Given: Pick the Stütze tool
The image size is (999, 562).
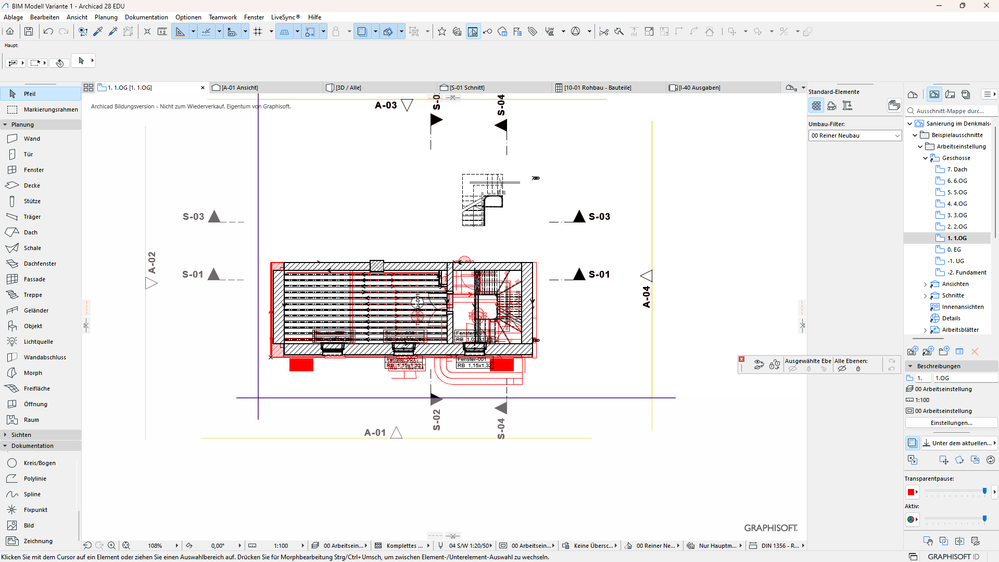Looking at the screenshot, I should (32, 201).
